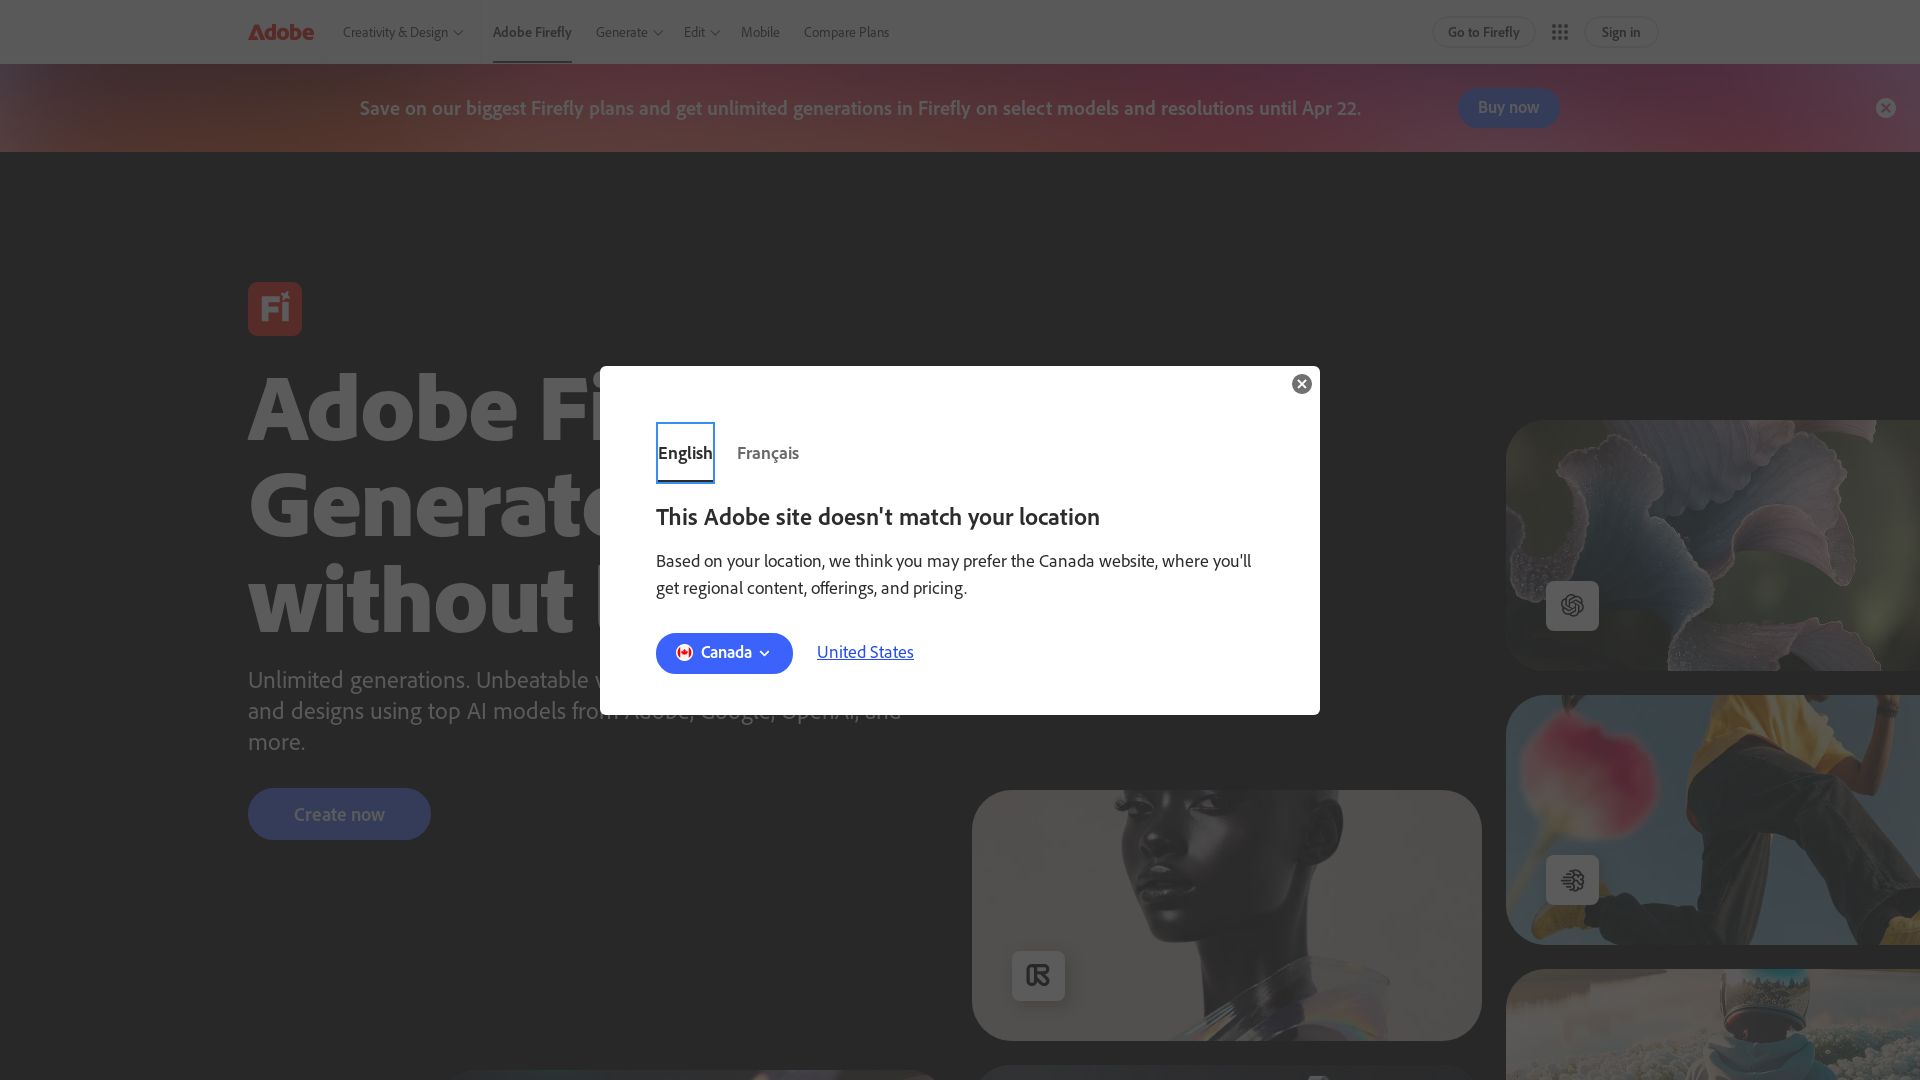Click the Create now button
Viewport: 1920px width, 1080px height.
[339, 814]
